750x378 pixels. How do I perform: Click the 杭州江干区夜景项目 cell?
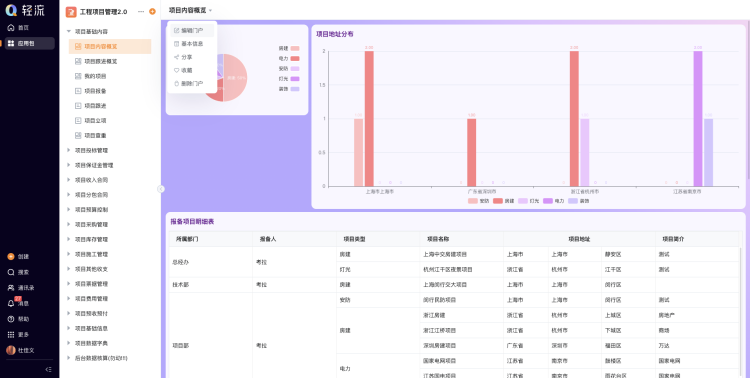click(462, 269)
